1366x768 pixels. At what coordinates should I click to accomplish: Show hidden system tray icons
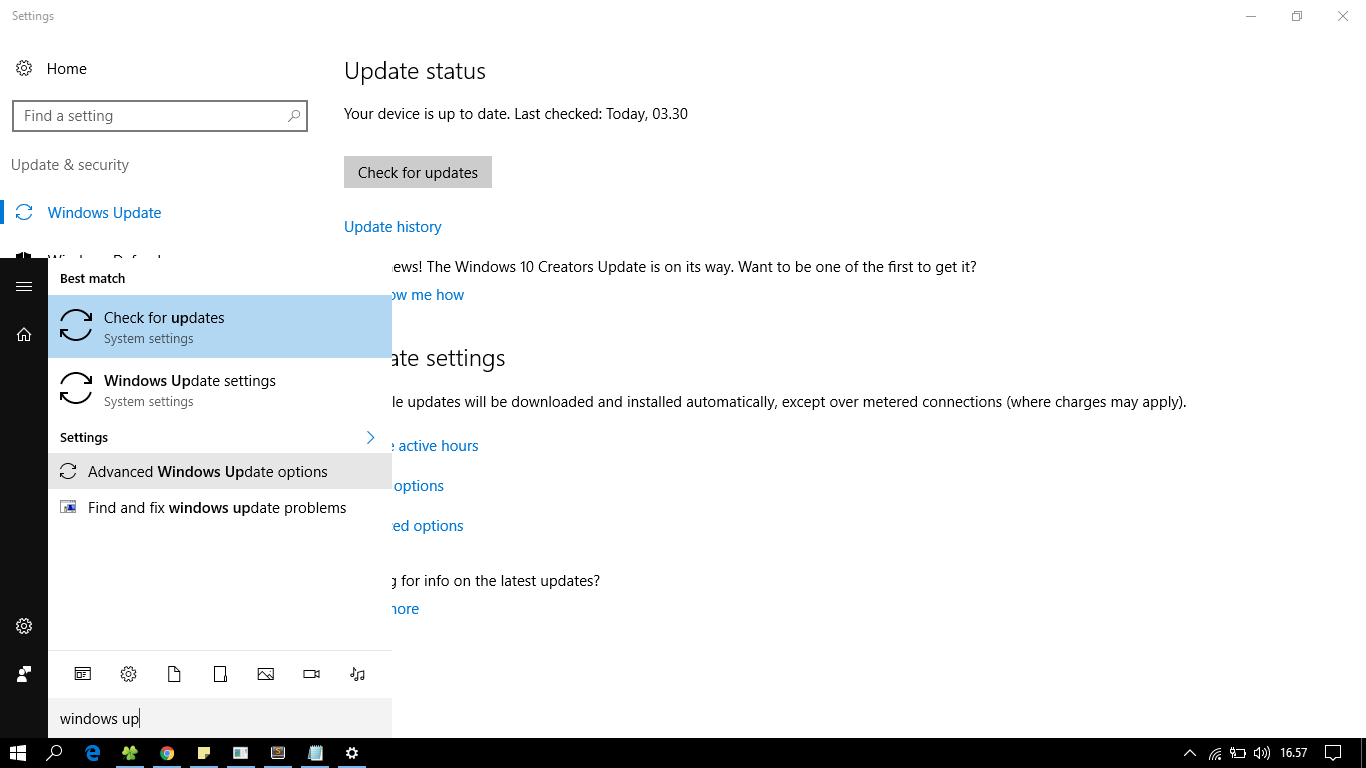[1189, 753]
